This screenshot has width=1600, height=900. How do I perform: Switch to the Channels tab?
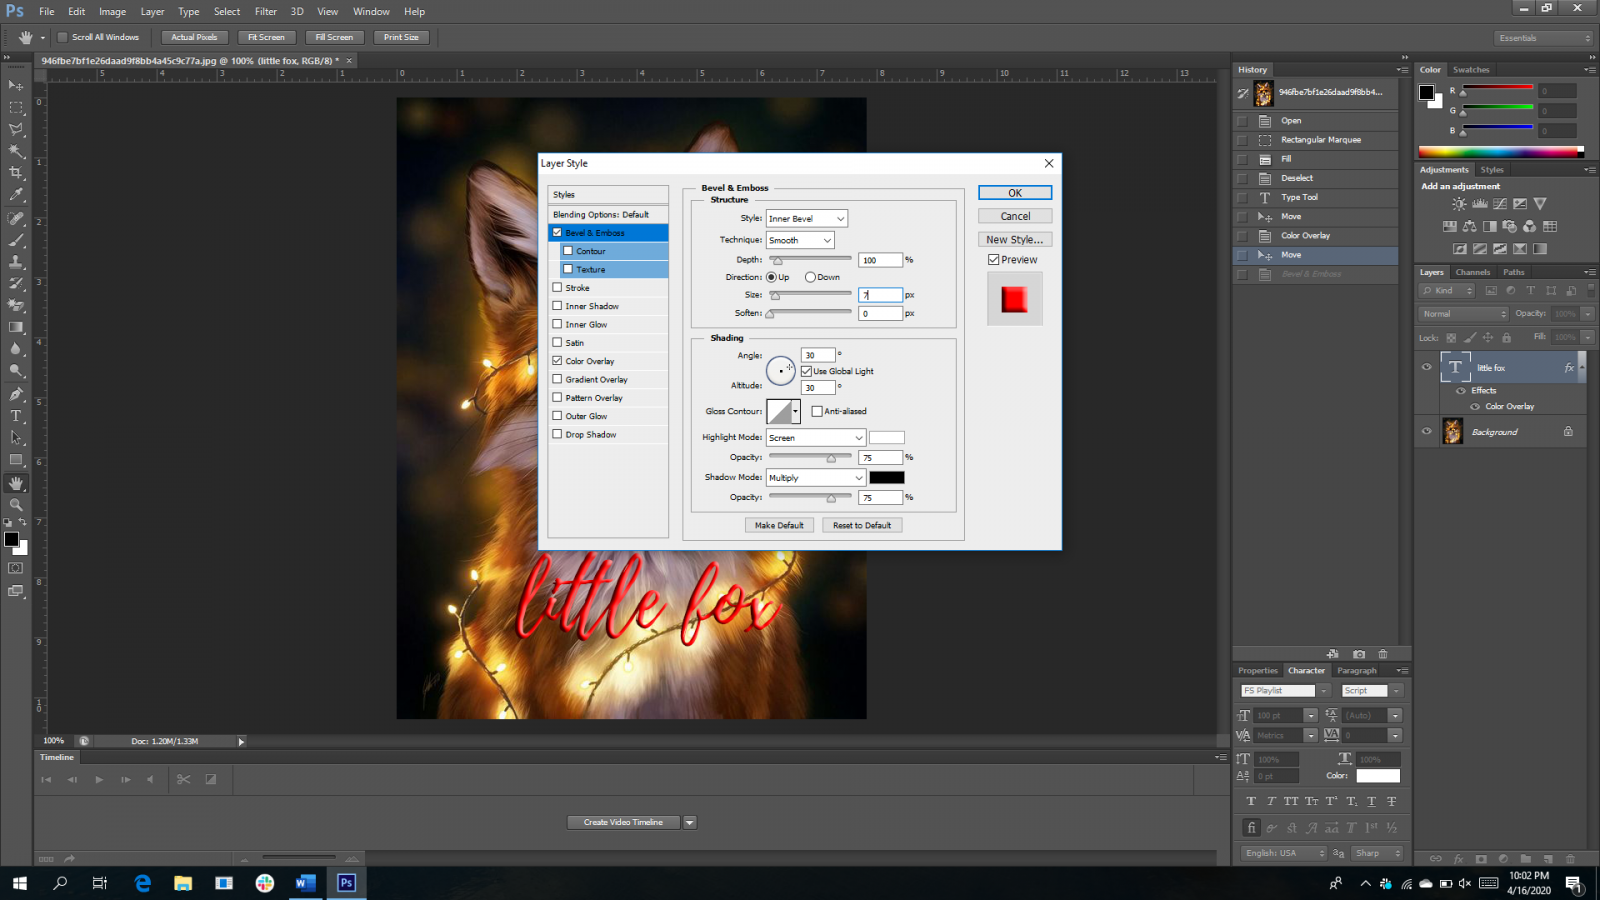click(1472, 272)
